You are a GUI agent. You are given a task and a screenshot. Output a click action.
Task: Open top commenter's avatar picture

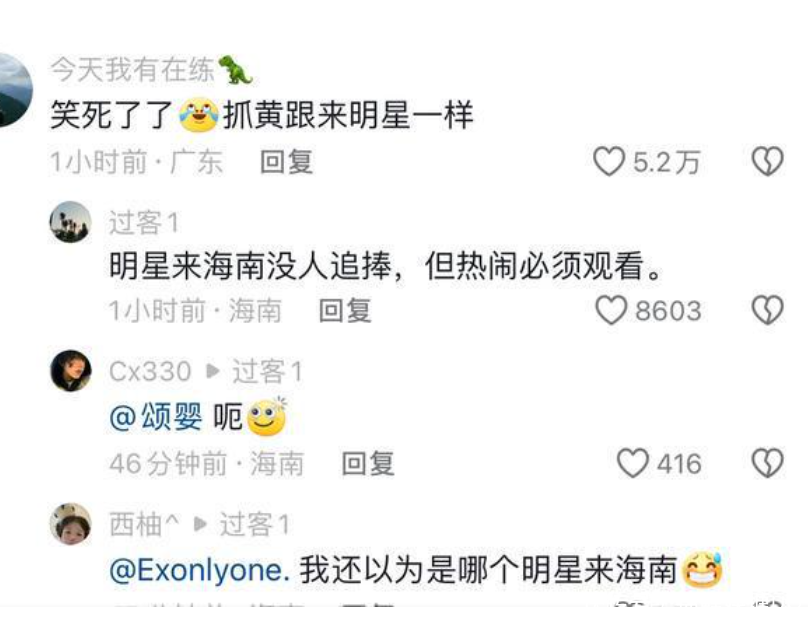tap(14, 89)
